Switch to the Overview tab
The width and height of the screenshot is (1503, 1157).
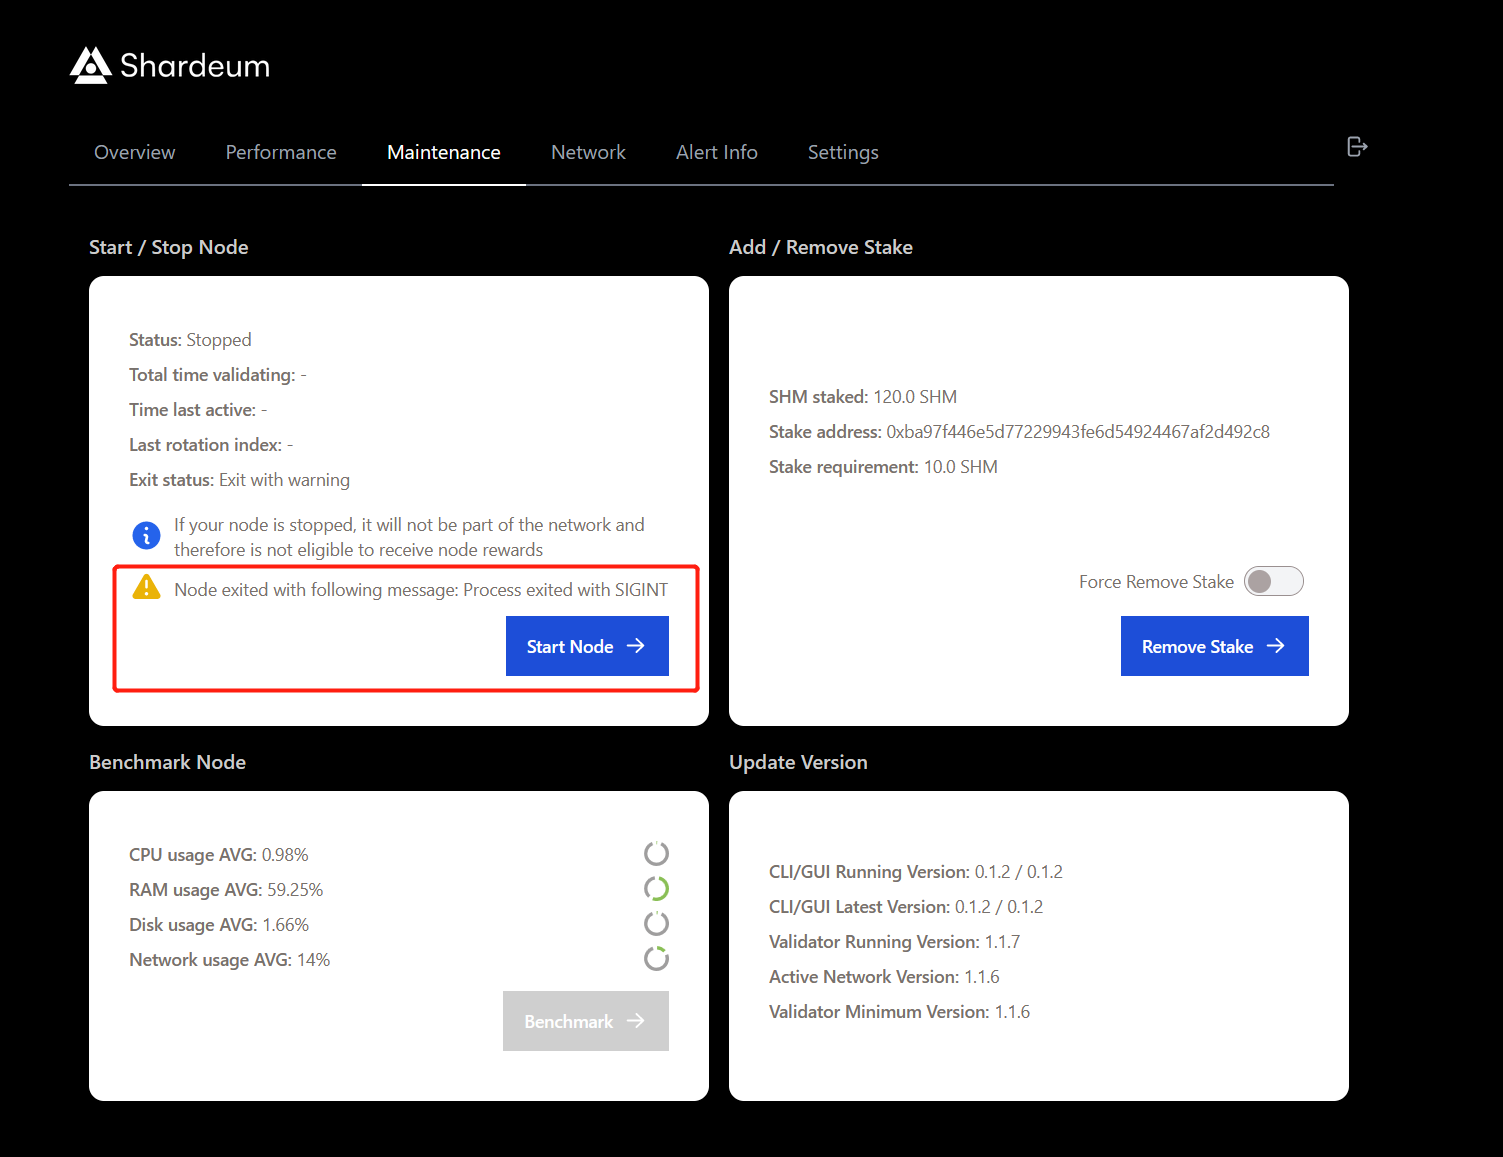tap(134, 152)
